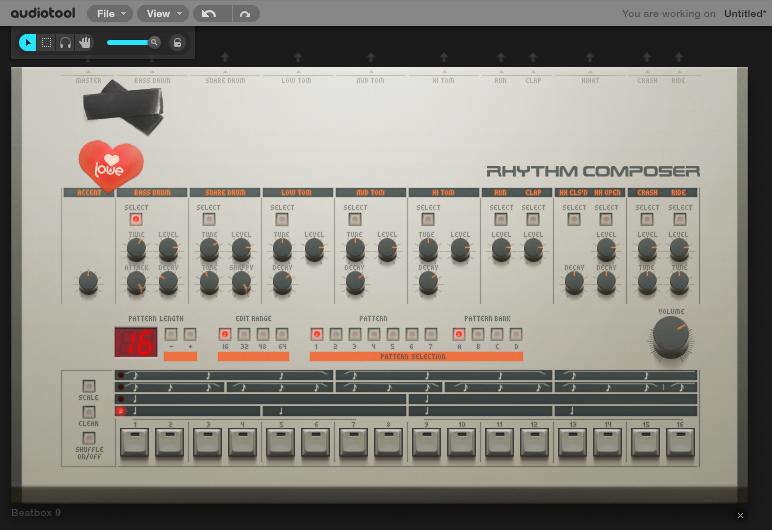Select pattern 5 button
The height and width of the screenshot is (530, 772).
(392, 334)
